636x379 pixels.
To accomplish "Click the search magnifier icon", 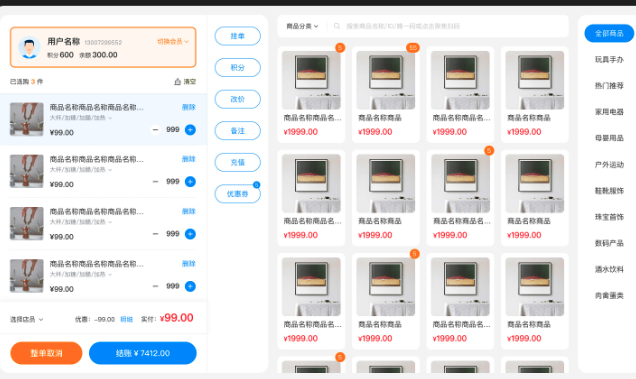I will (x=337, y=26).
